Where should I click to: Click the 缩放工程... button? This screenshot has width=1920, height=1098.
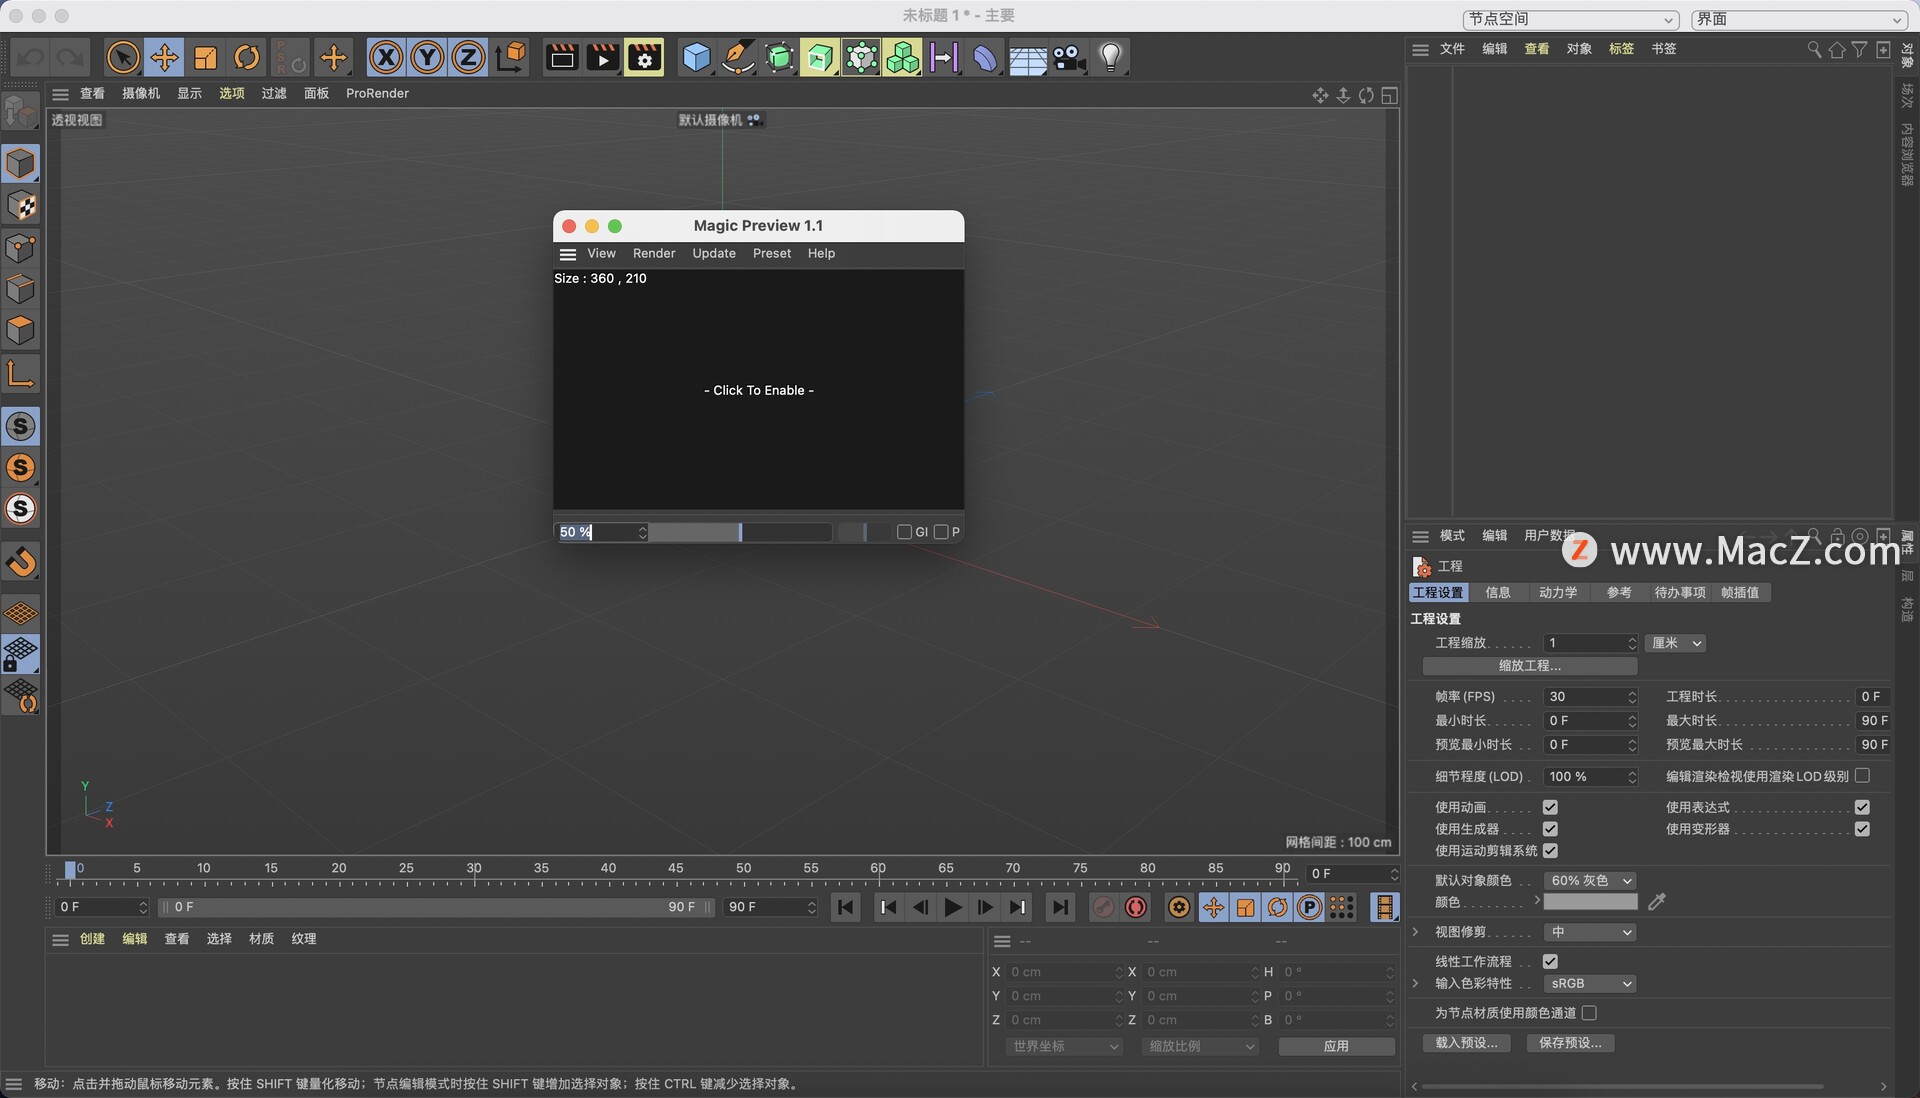tap(1530, 666)
